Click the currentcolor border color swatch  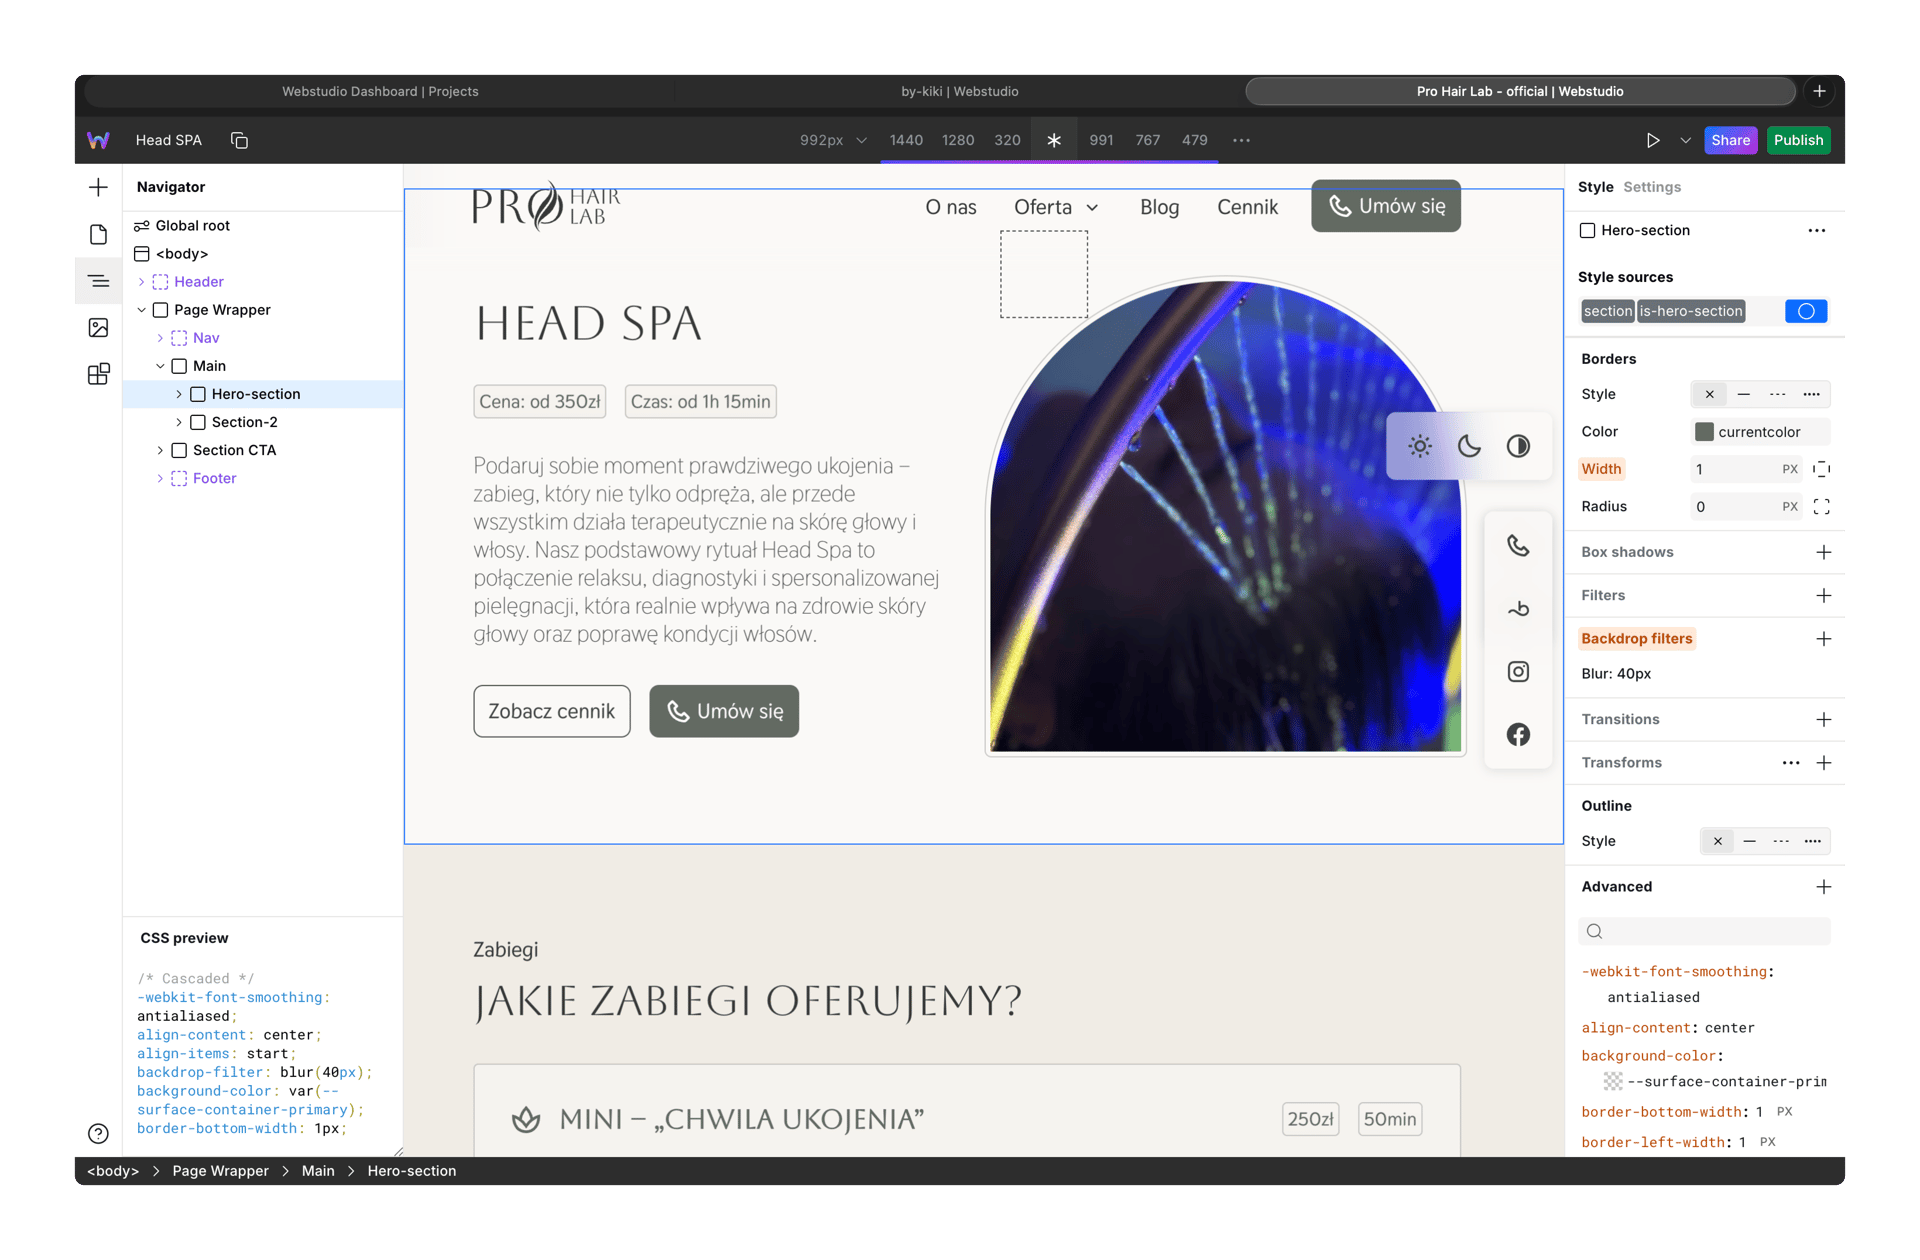[x=1704, y=432]
